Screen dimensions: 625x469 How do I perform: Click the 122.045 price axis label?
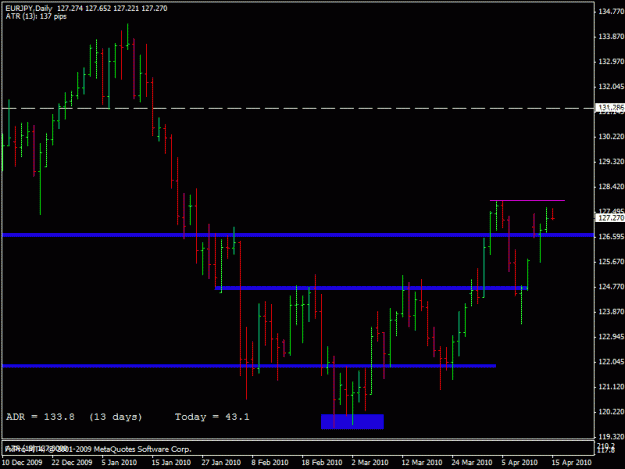pyautogui.click(x=611, y=362)
